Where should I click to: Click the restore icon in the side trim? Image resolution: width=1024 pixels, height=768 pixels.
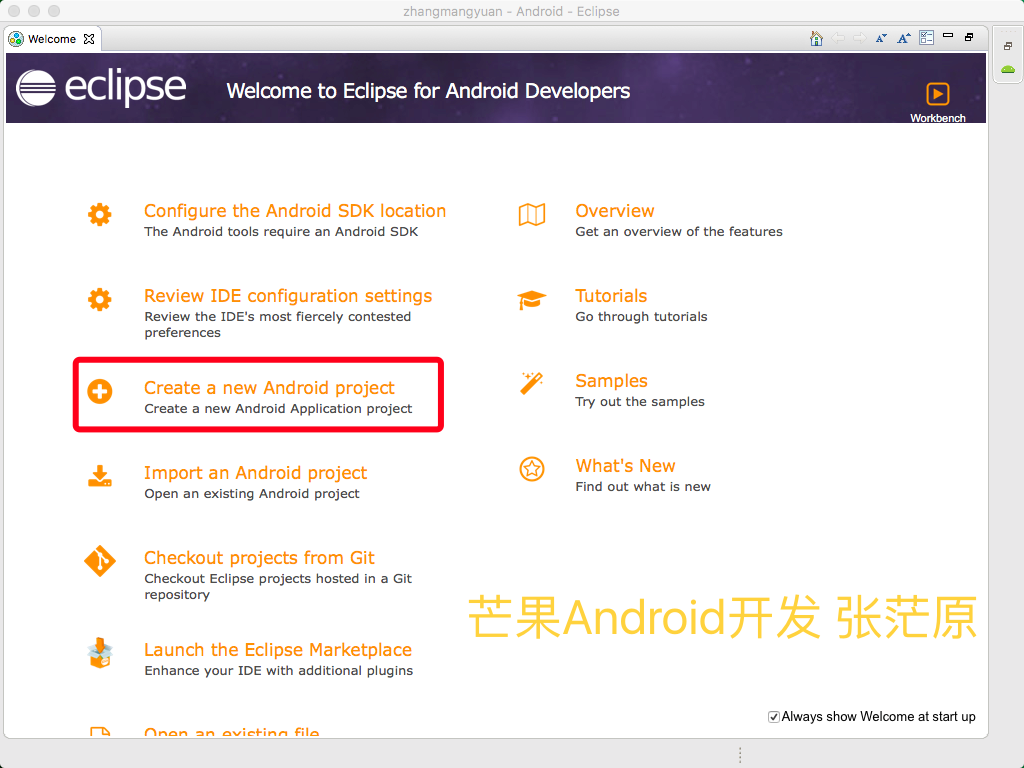[x=1008, y=46]
